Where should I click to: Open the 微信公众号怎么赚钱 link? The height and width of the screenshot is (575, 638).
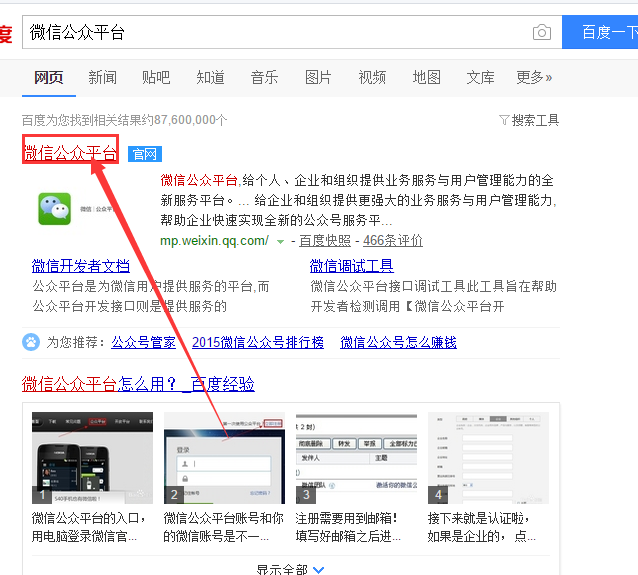coord(398,342)
